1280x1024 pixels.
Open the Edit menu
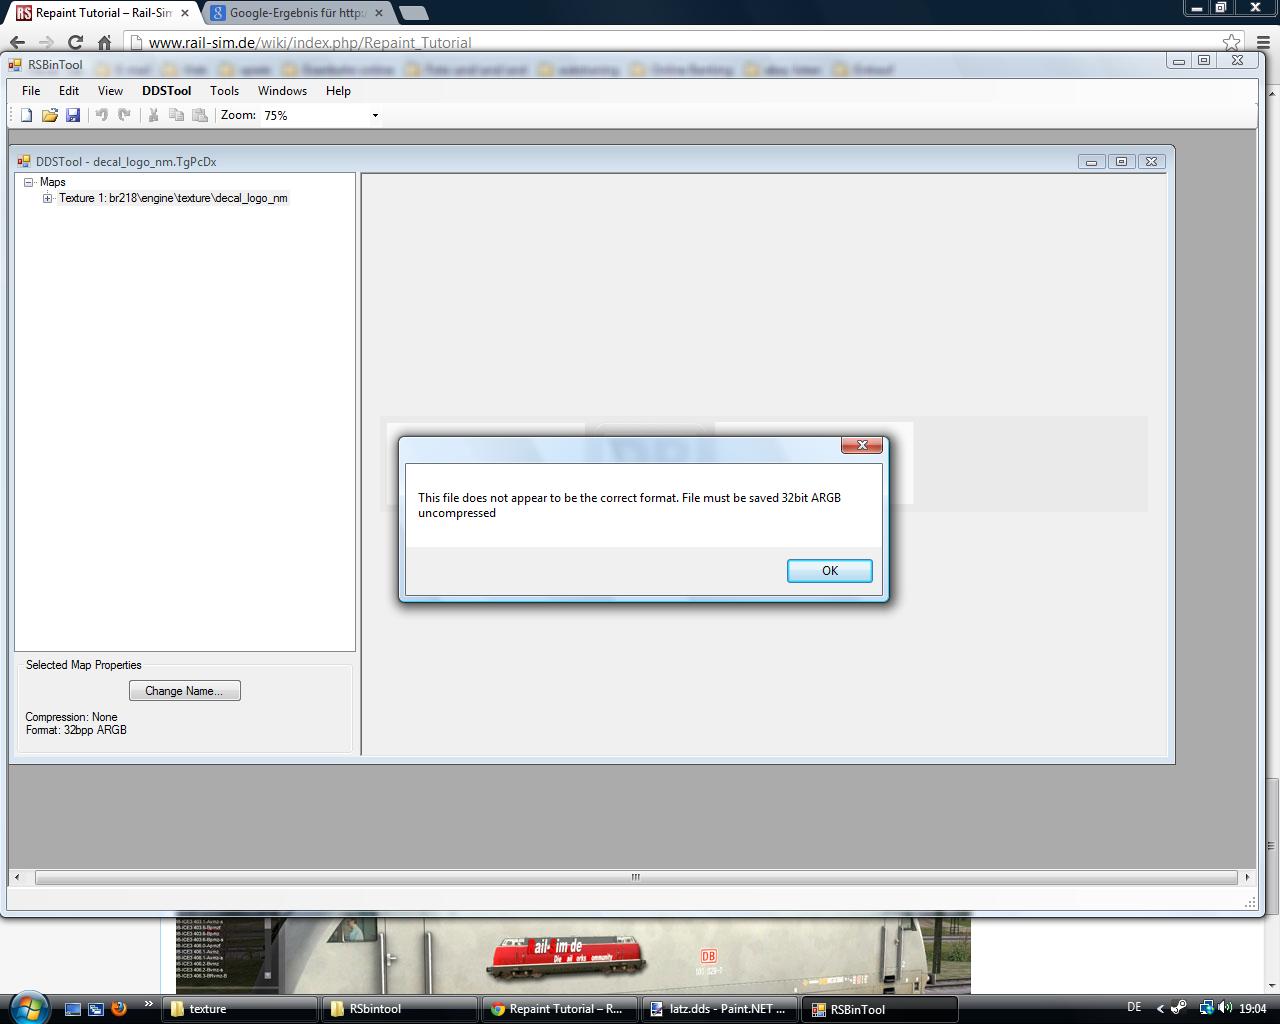click(69, 90)
